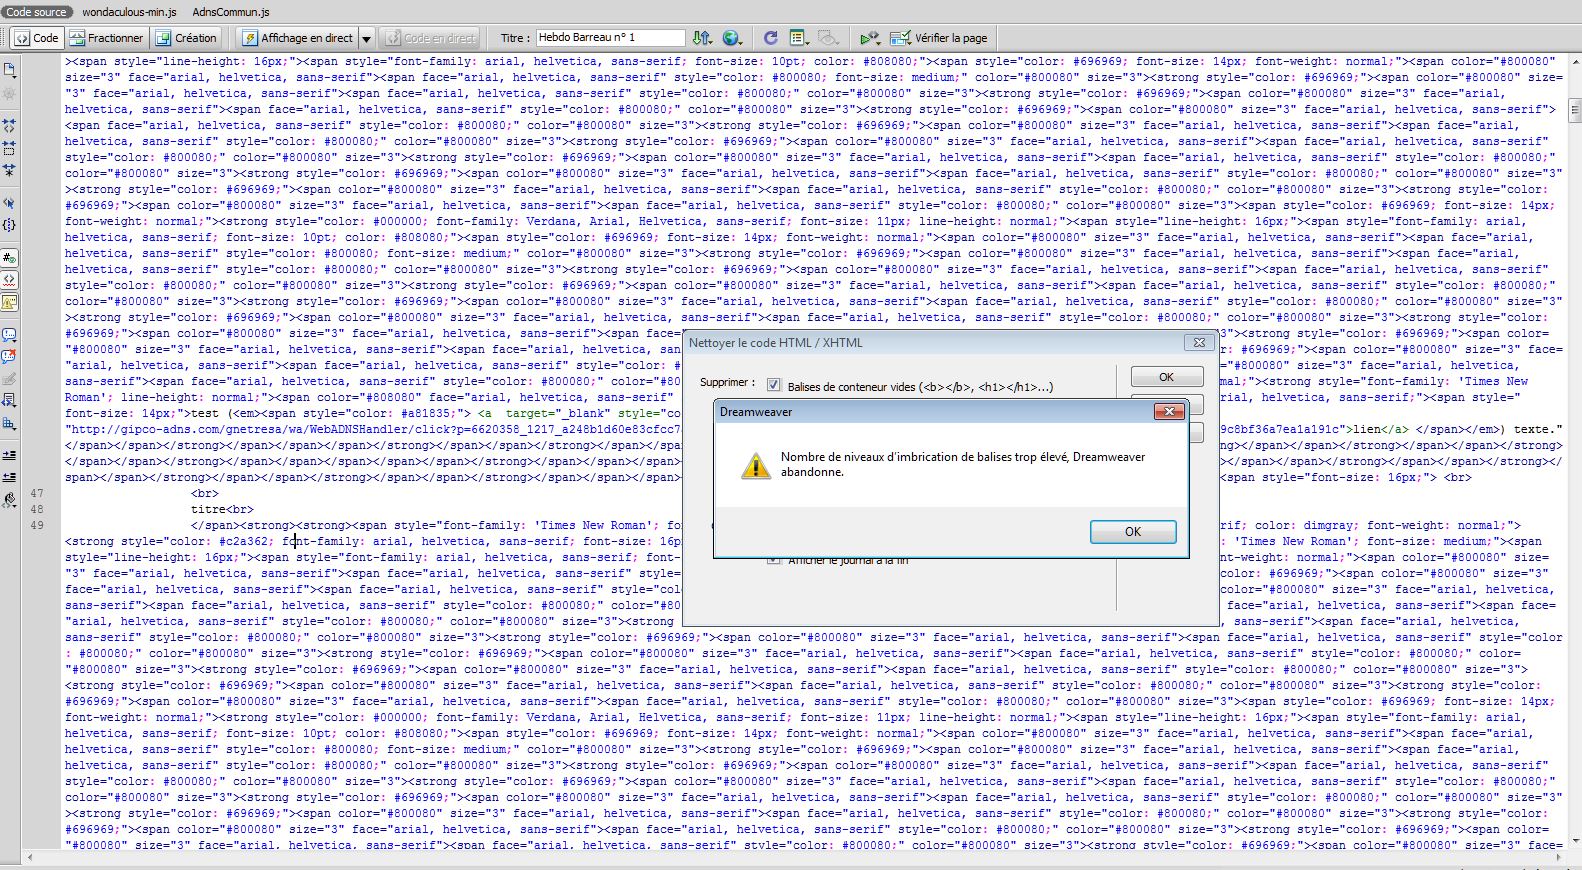1582x870 pixels.
Task: Select the Code source tab
Action: (x=36, y=12)
